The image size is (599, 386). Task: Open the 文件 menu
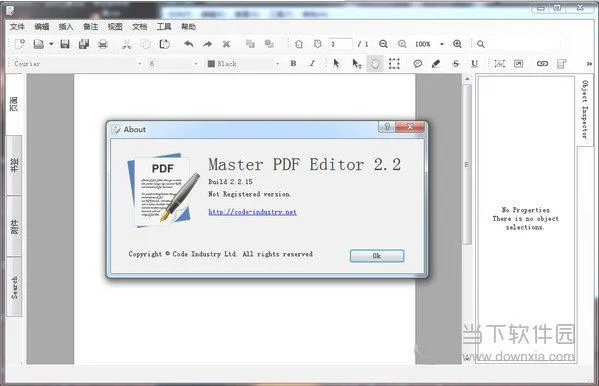coord(17,26)
